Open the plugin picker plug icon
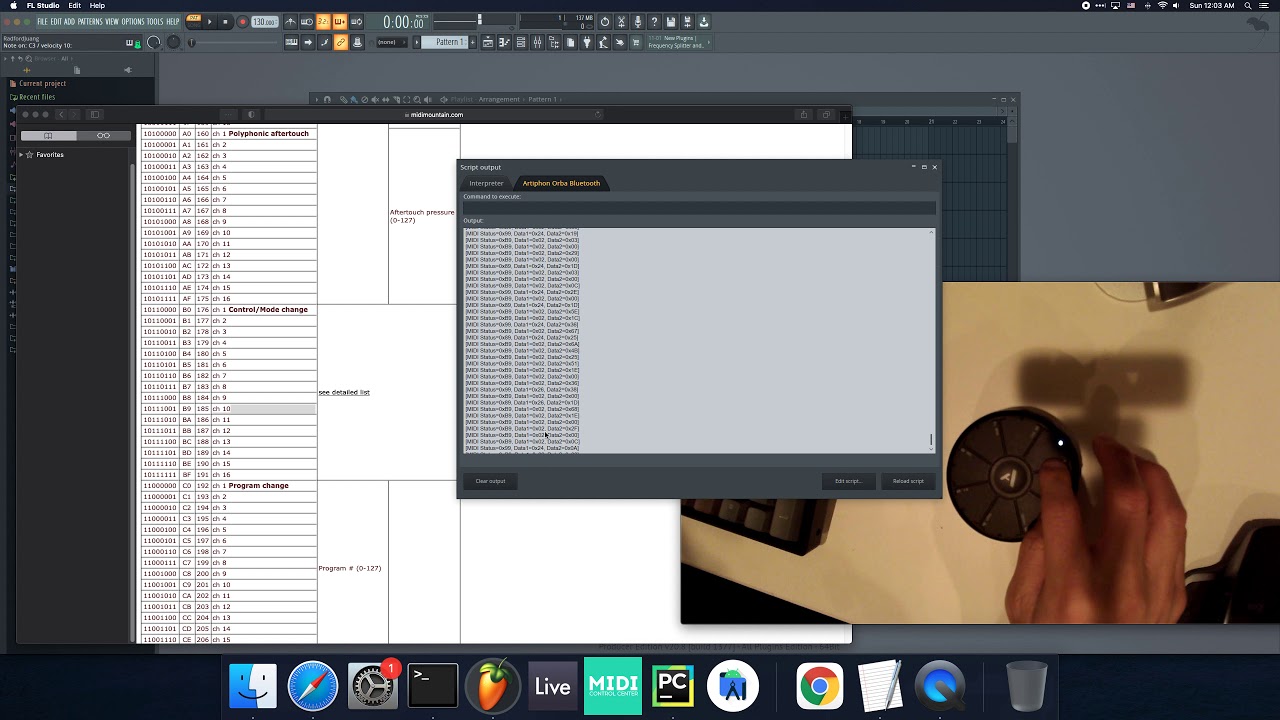1280x720 pixels. pyautogui.click(x=587, y=42)
